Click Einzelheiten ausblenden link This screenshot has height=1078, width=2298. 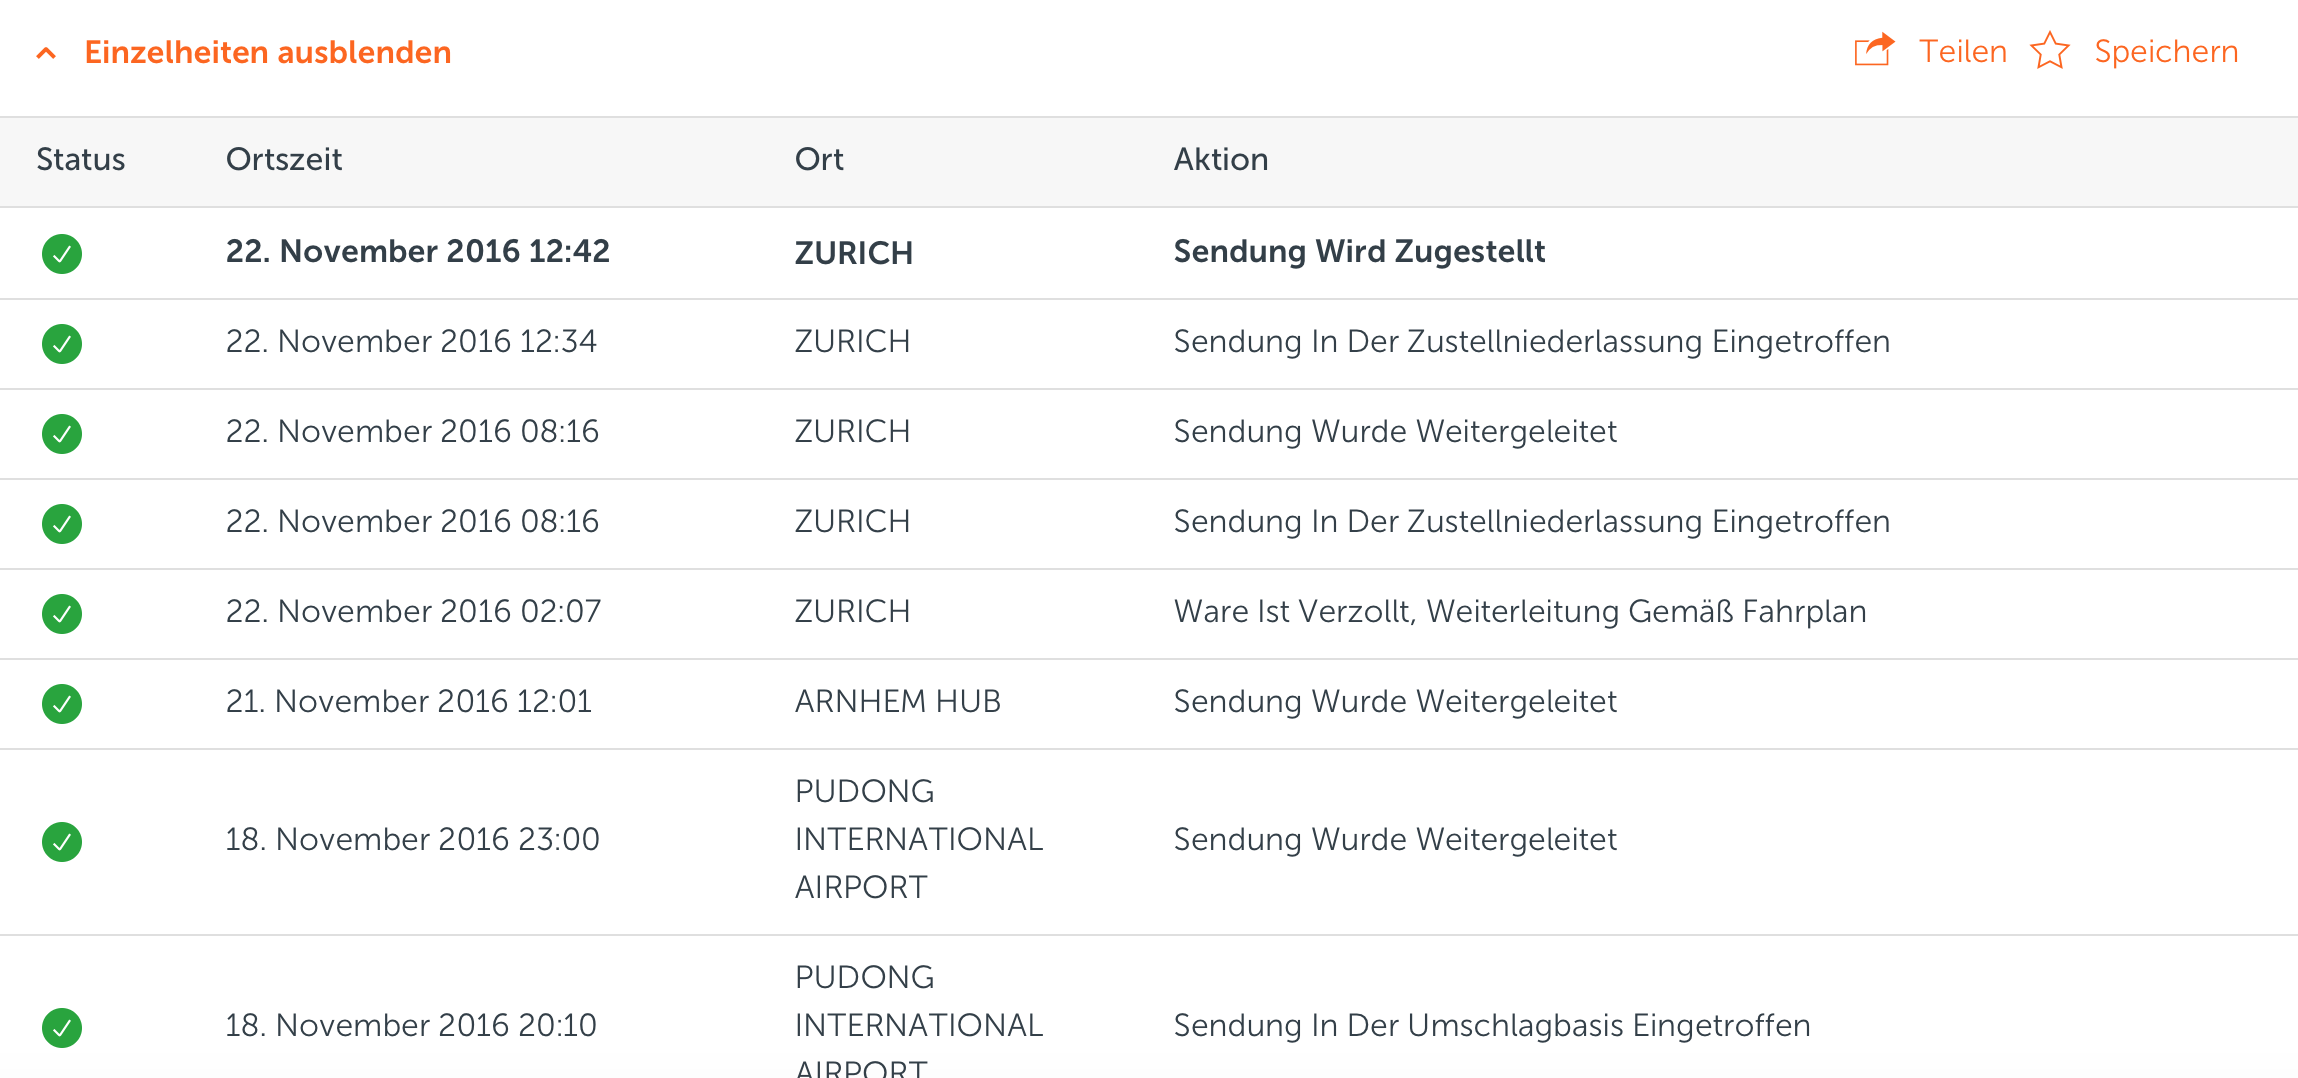coord(267,52)
